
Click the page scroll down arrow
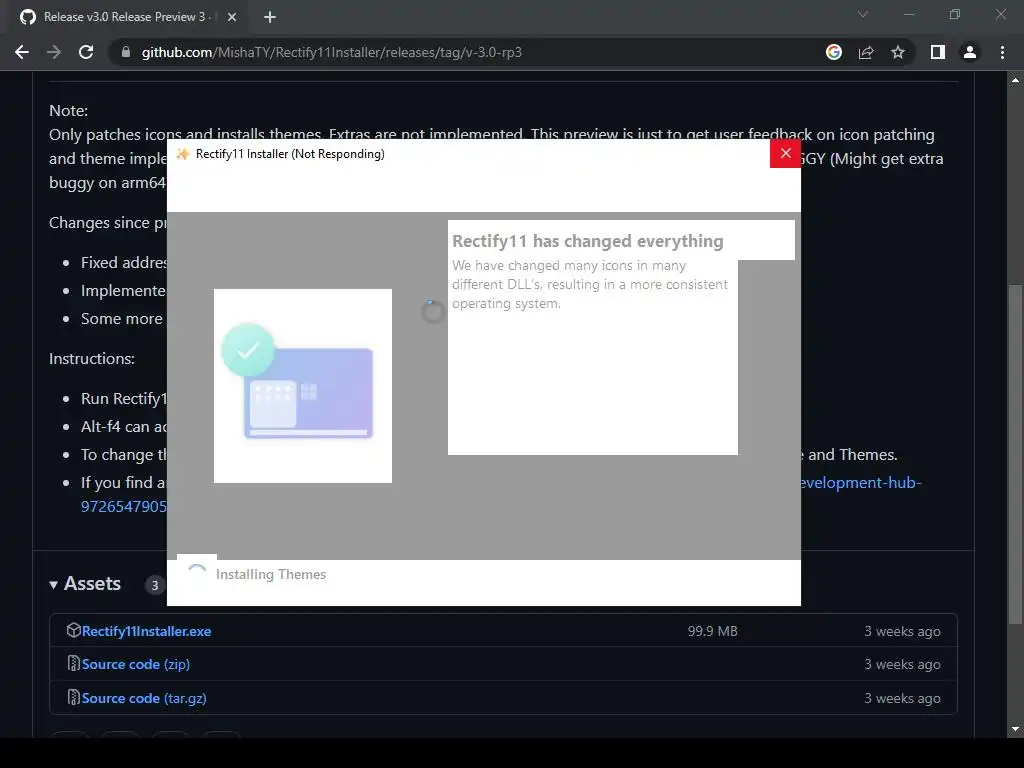click(x=1016, y=729)
